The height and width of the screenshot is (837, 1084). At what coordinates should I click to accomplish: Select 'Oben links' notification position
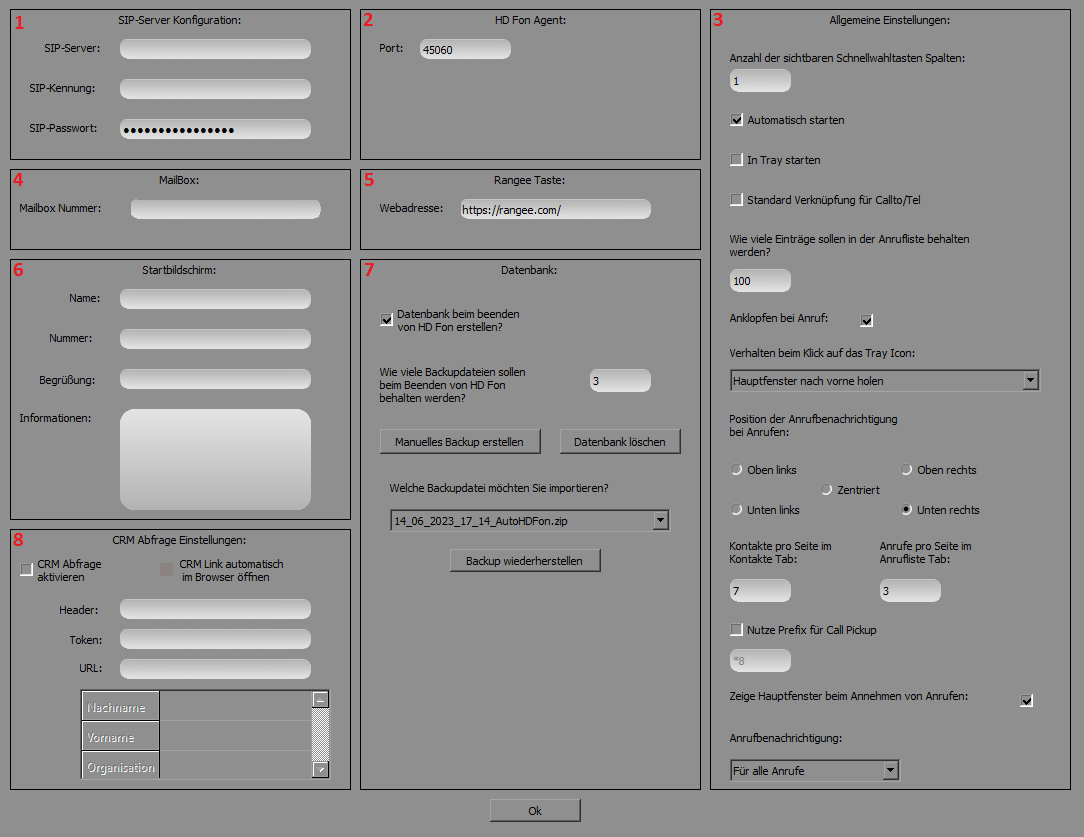[737, 470]
